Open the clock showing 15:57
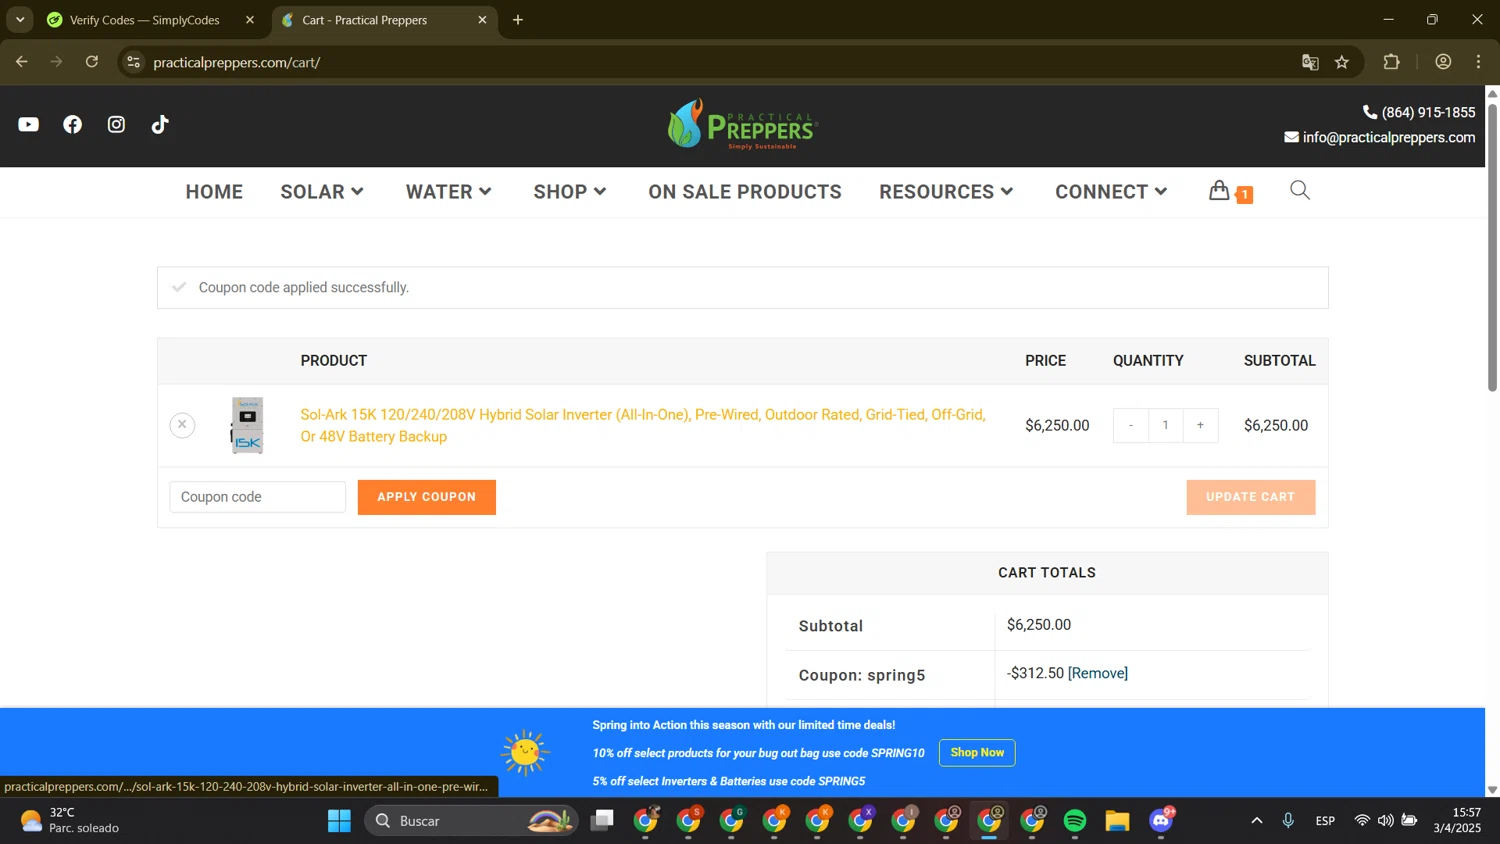This screenshot has width=1500, height=844. point(1456,821)
